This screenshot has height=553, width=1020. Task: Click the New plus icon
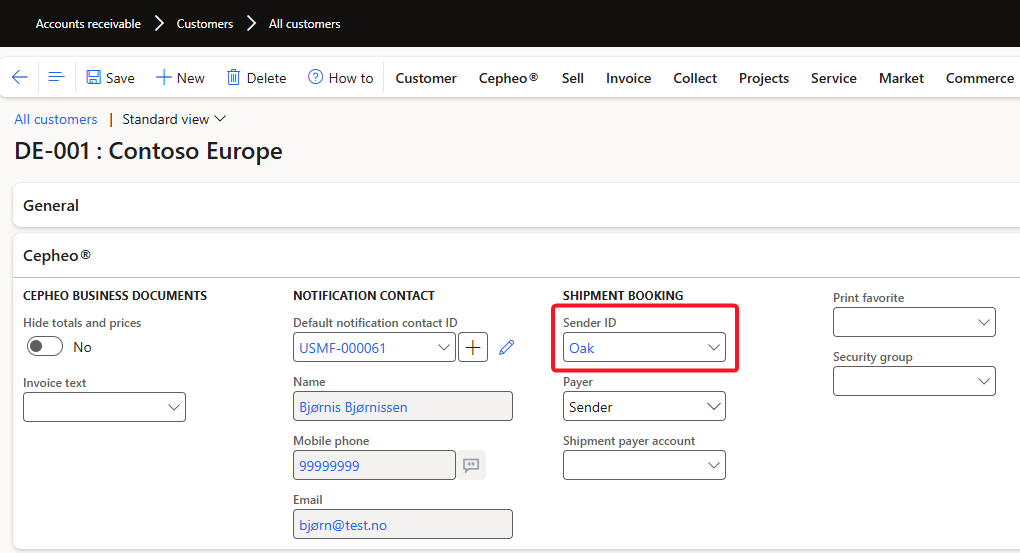(164, 78)
